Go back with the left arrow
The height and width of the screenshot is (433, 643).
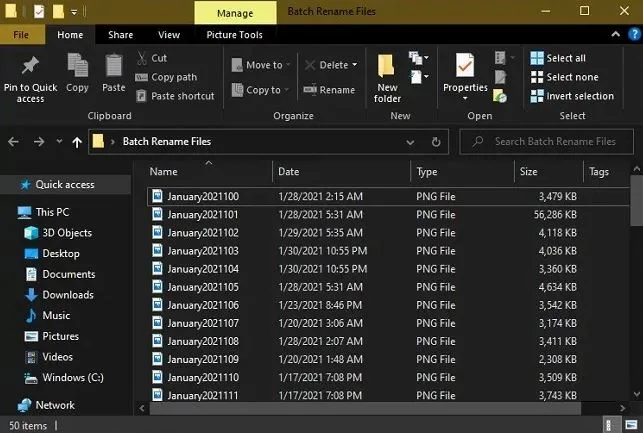13,142
